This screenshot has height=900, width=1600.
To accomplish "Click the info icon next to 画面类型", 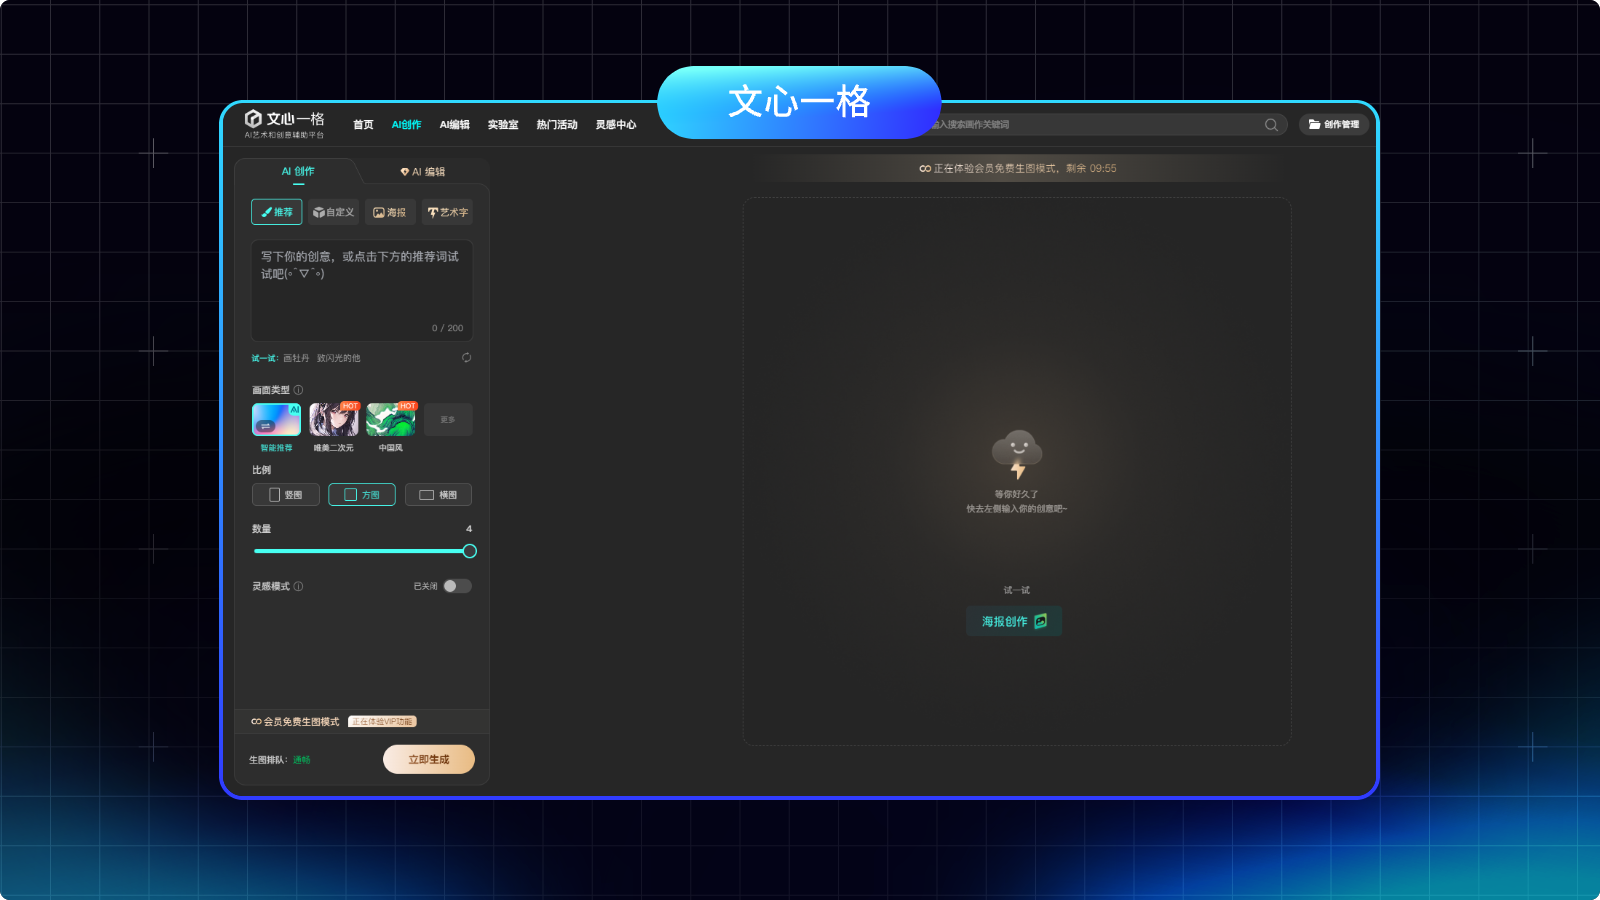I will 298,390.
